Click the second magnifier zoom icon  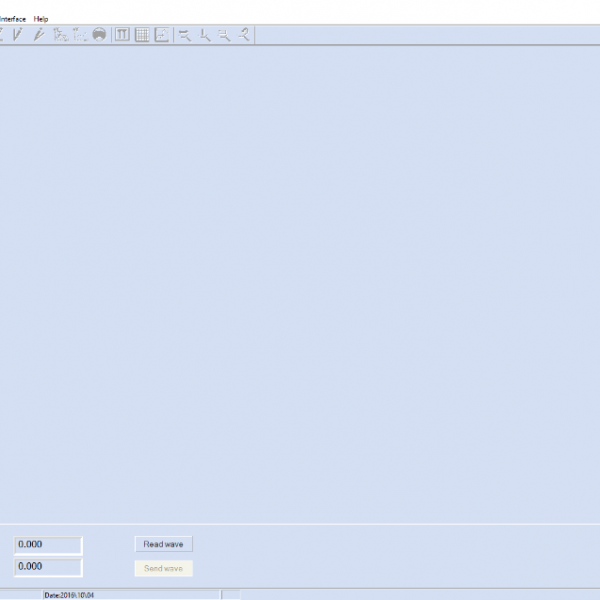[x=205, y=35]
